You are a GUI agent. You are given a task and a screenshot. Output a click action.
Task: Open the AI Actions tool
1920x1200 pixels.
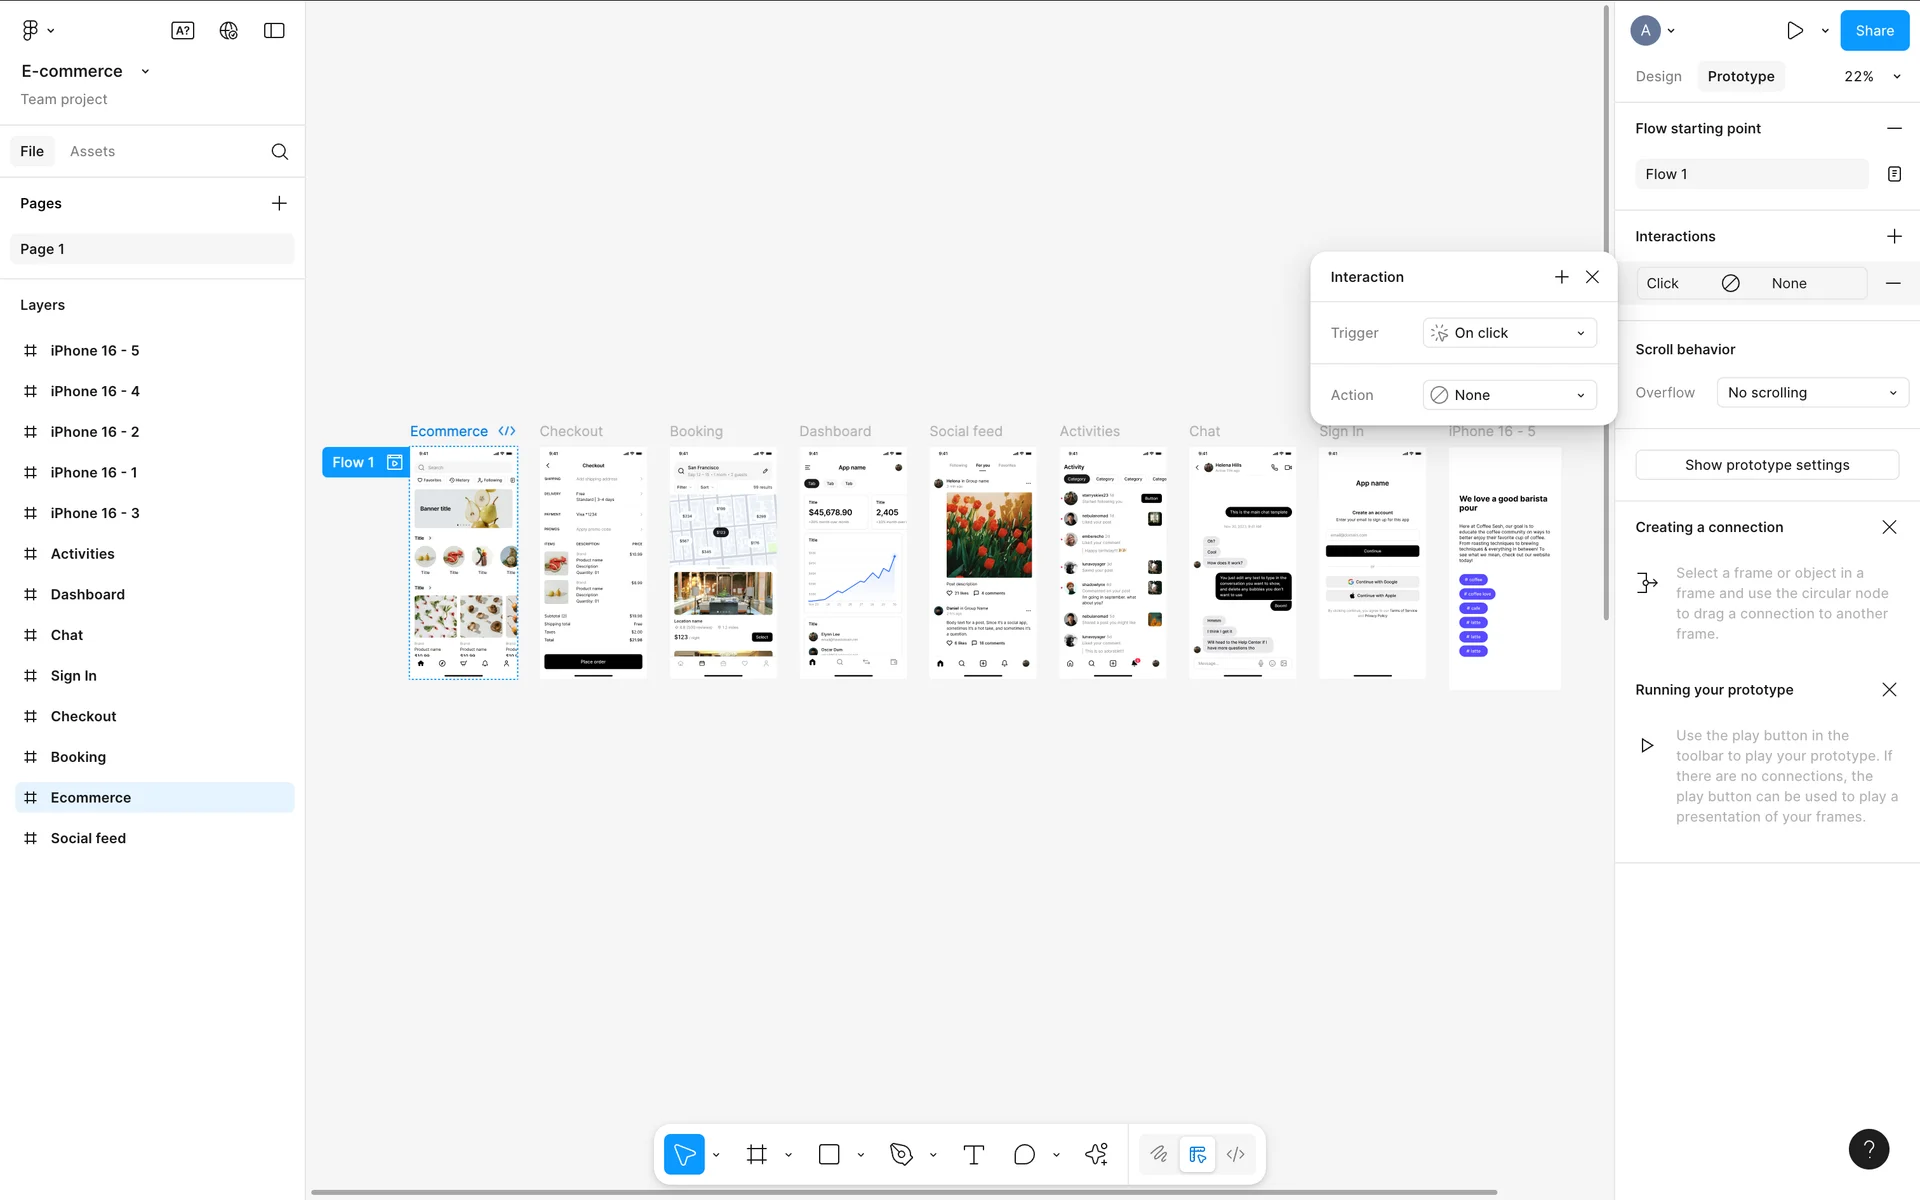click(x=1096, y=1155)
